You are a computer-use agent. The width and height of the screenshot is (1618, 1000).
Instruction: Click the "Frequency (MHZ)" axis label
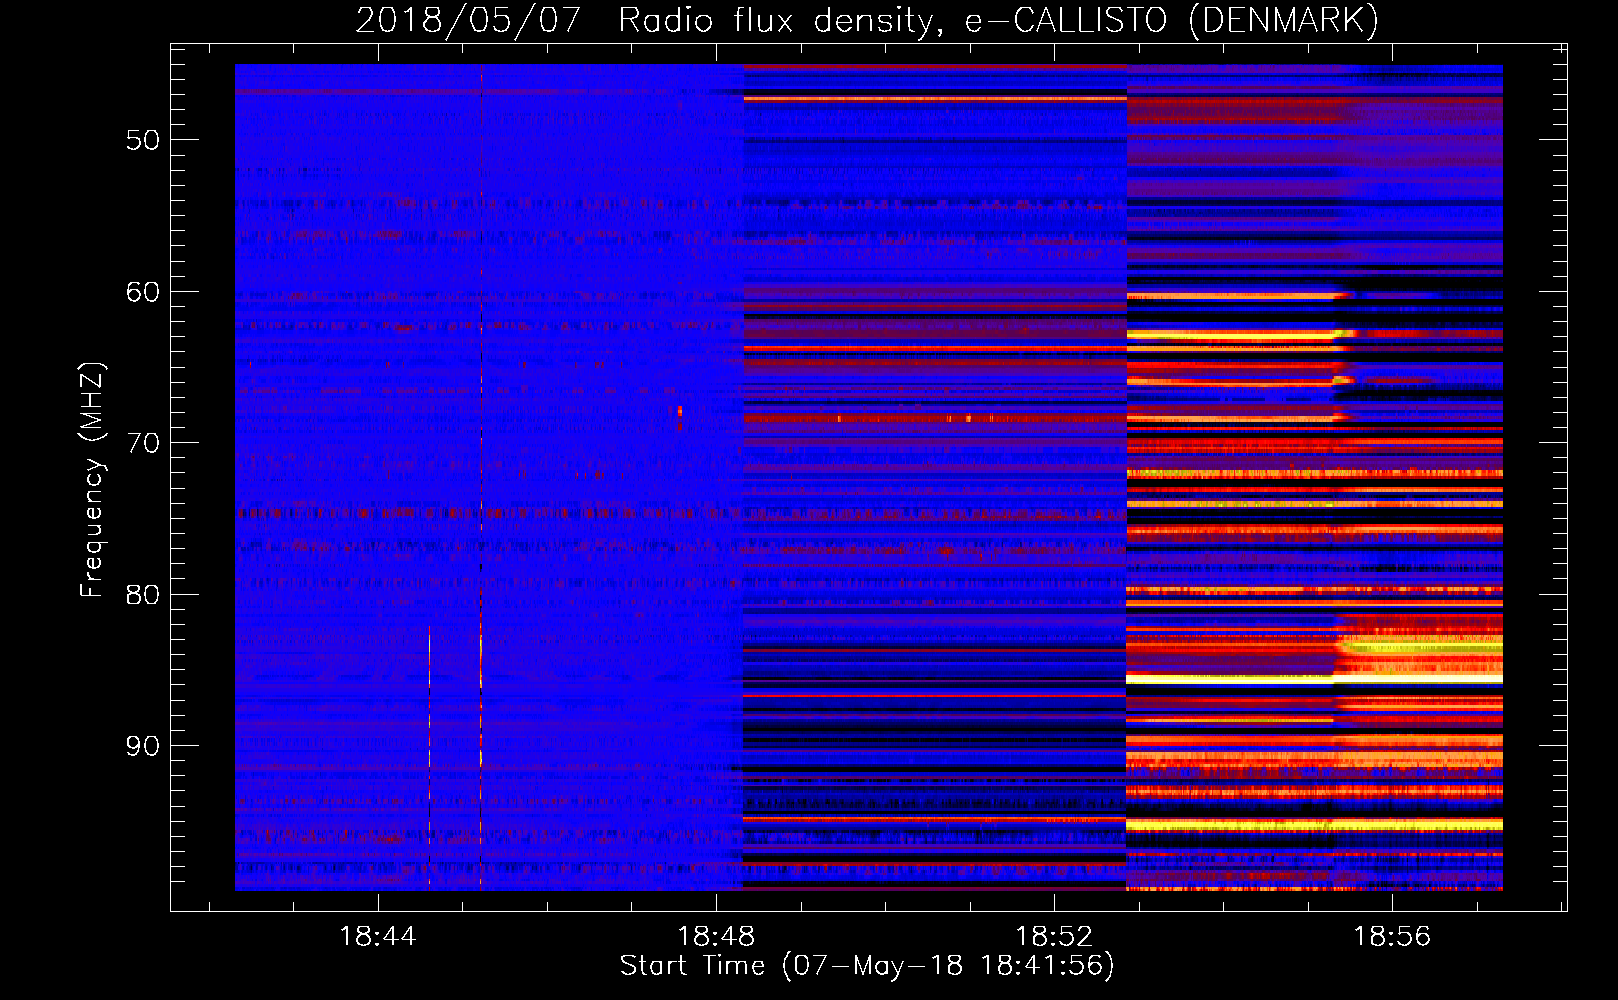click(92, 480)
